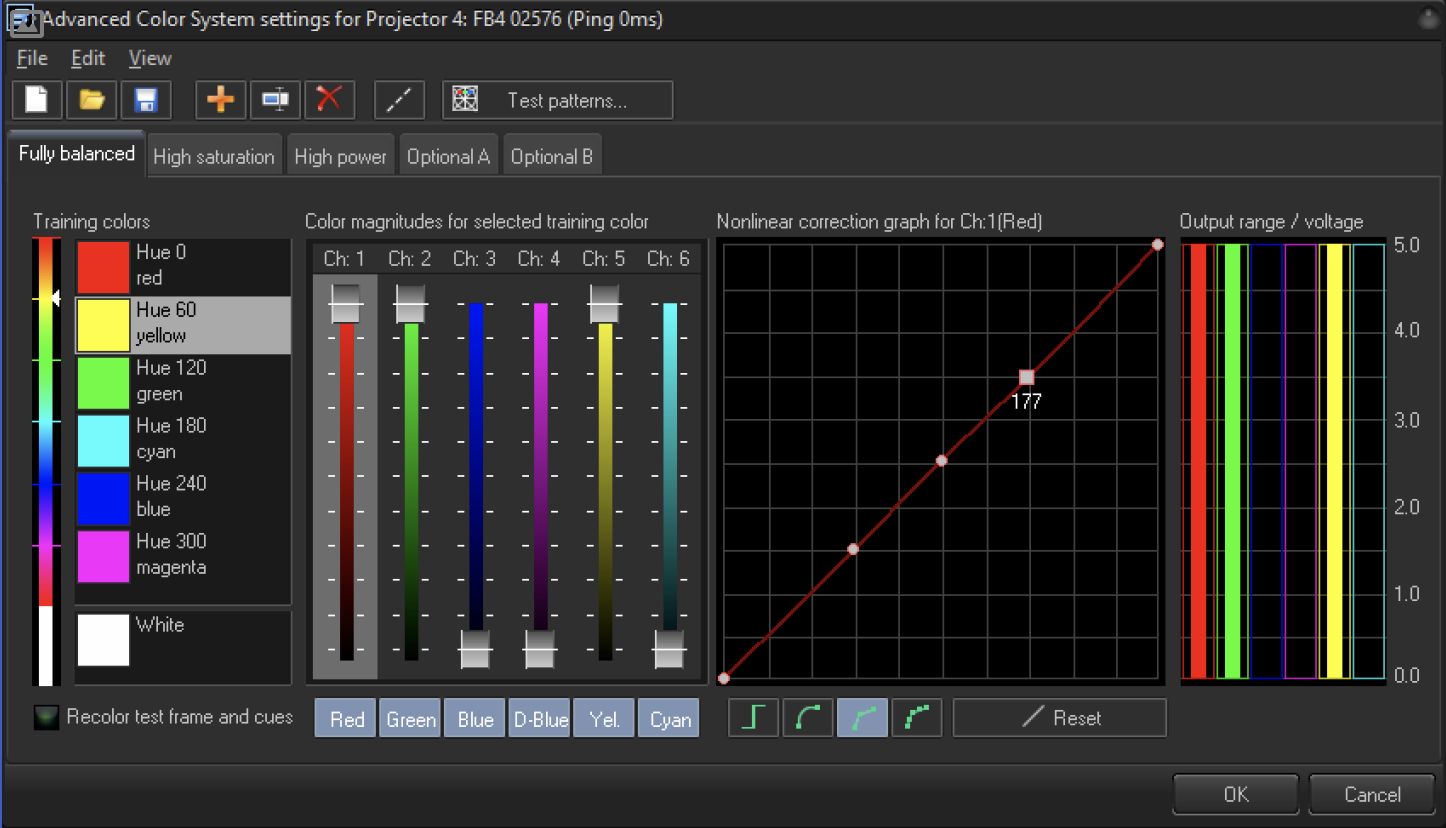This screenshot has height=828, width=1446.
Task: Click the new file icon in toolbar
Action: pyautogui.click(x=37, y=100)
